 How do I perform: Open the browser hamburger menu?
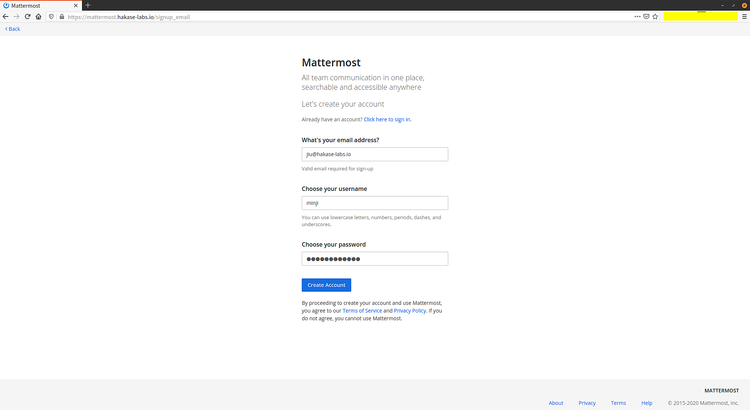(744, 17)
